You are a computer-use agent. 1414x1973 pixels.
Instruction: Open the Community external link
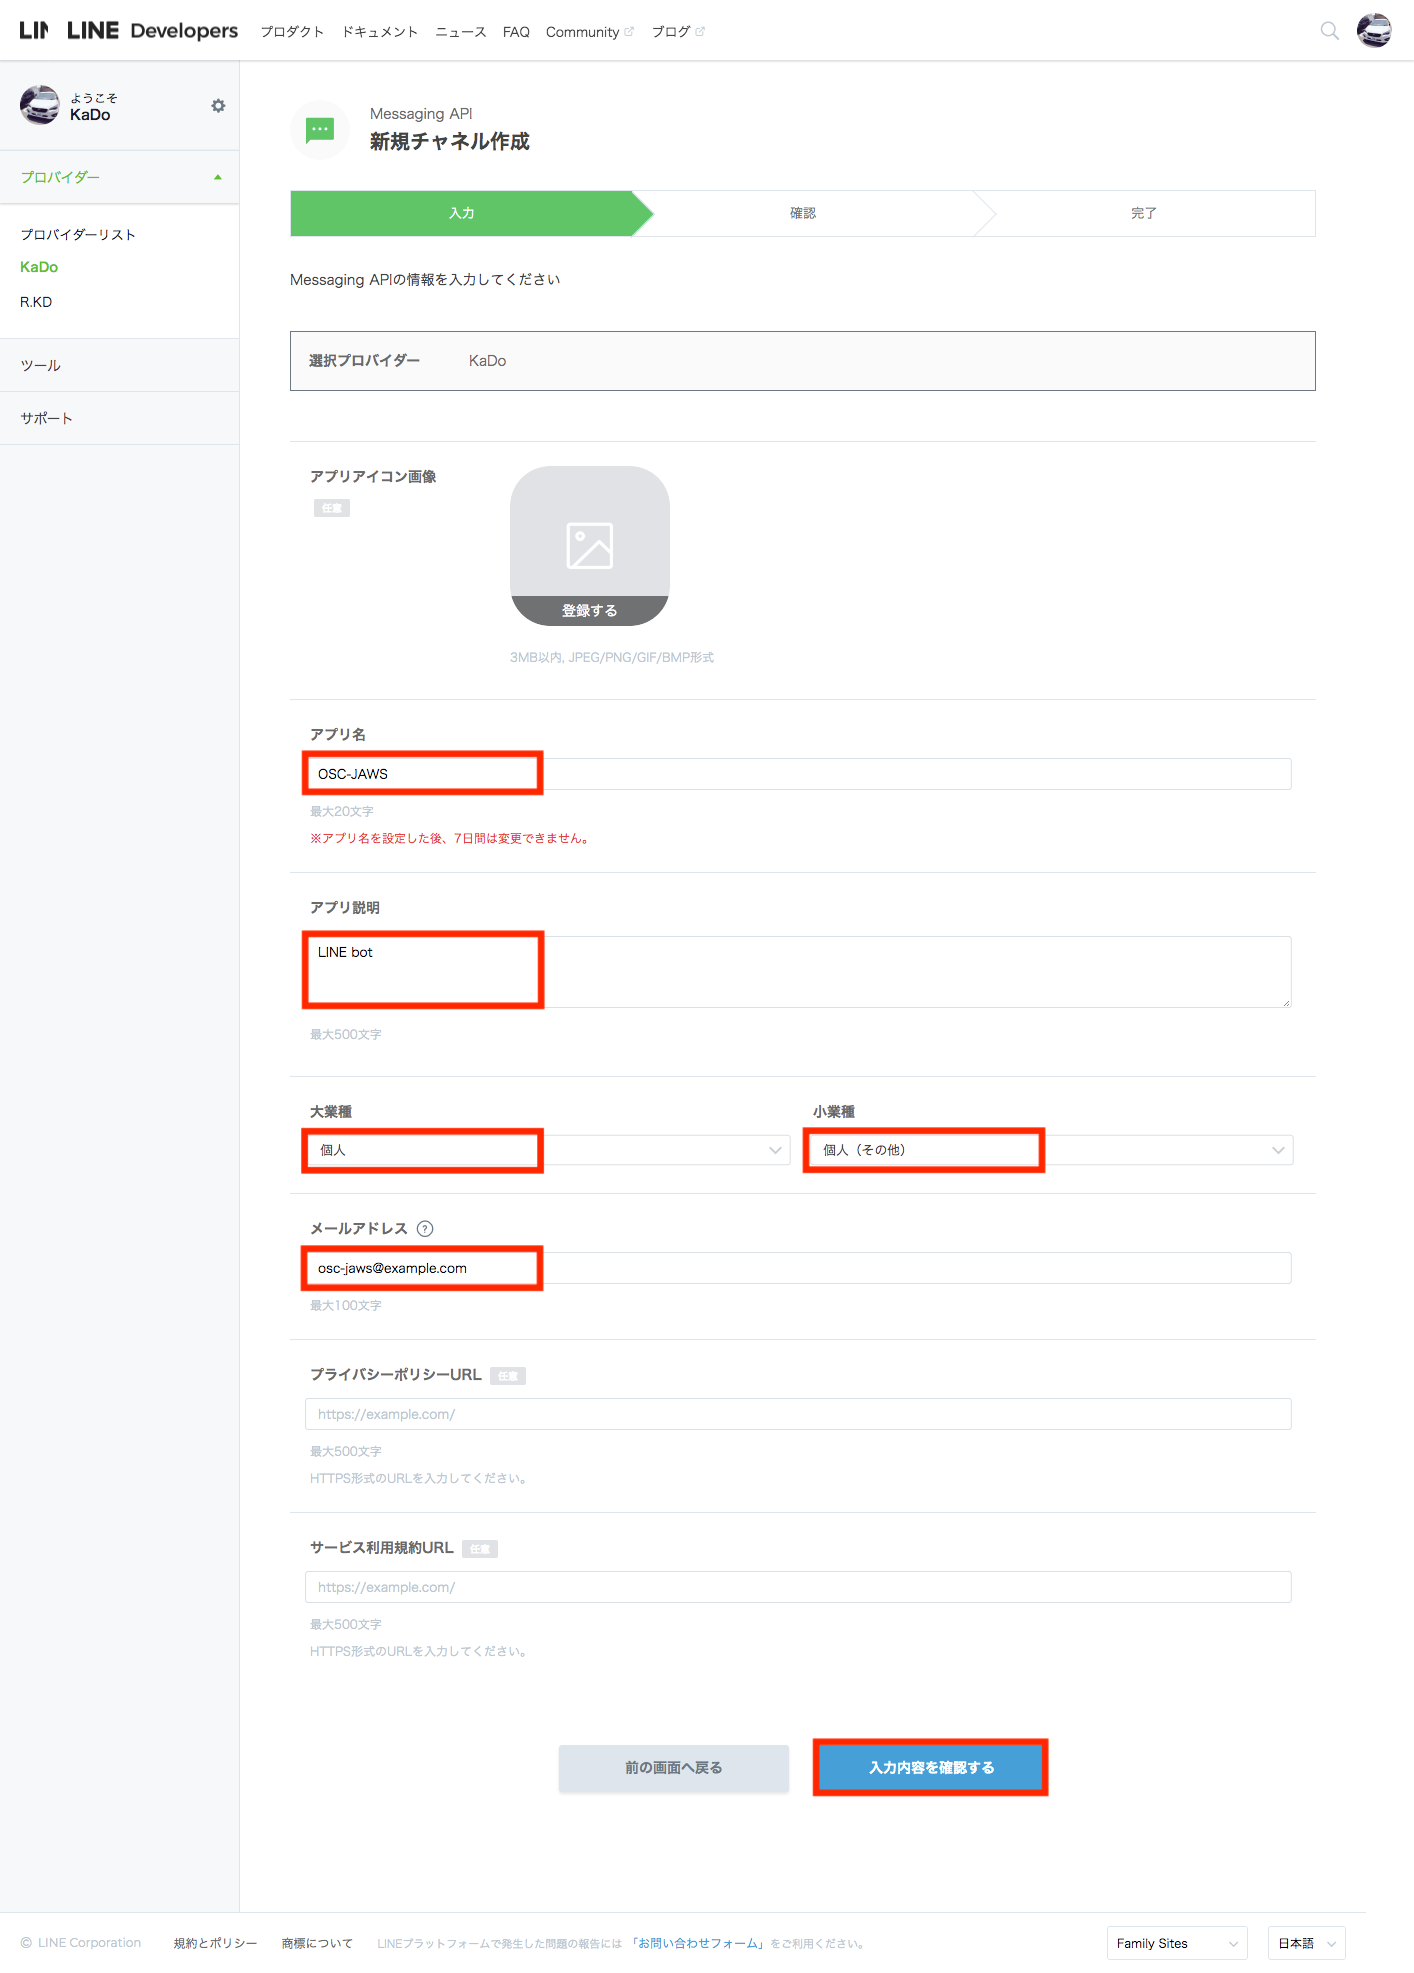pyautogui.click(x=590, y=32)
